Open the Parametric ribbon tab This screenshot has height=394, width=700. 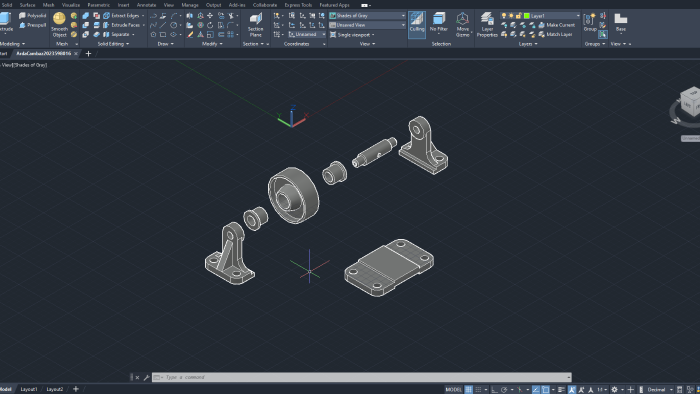(98, 5)
